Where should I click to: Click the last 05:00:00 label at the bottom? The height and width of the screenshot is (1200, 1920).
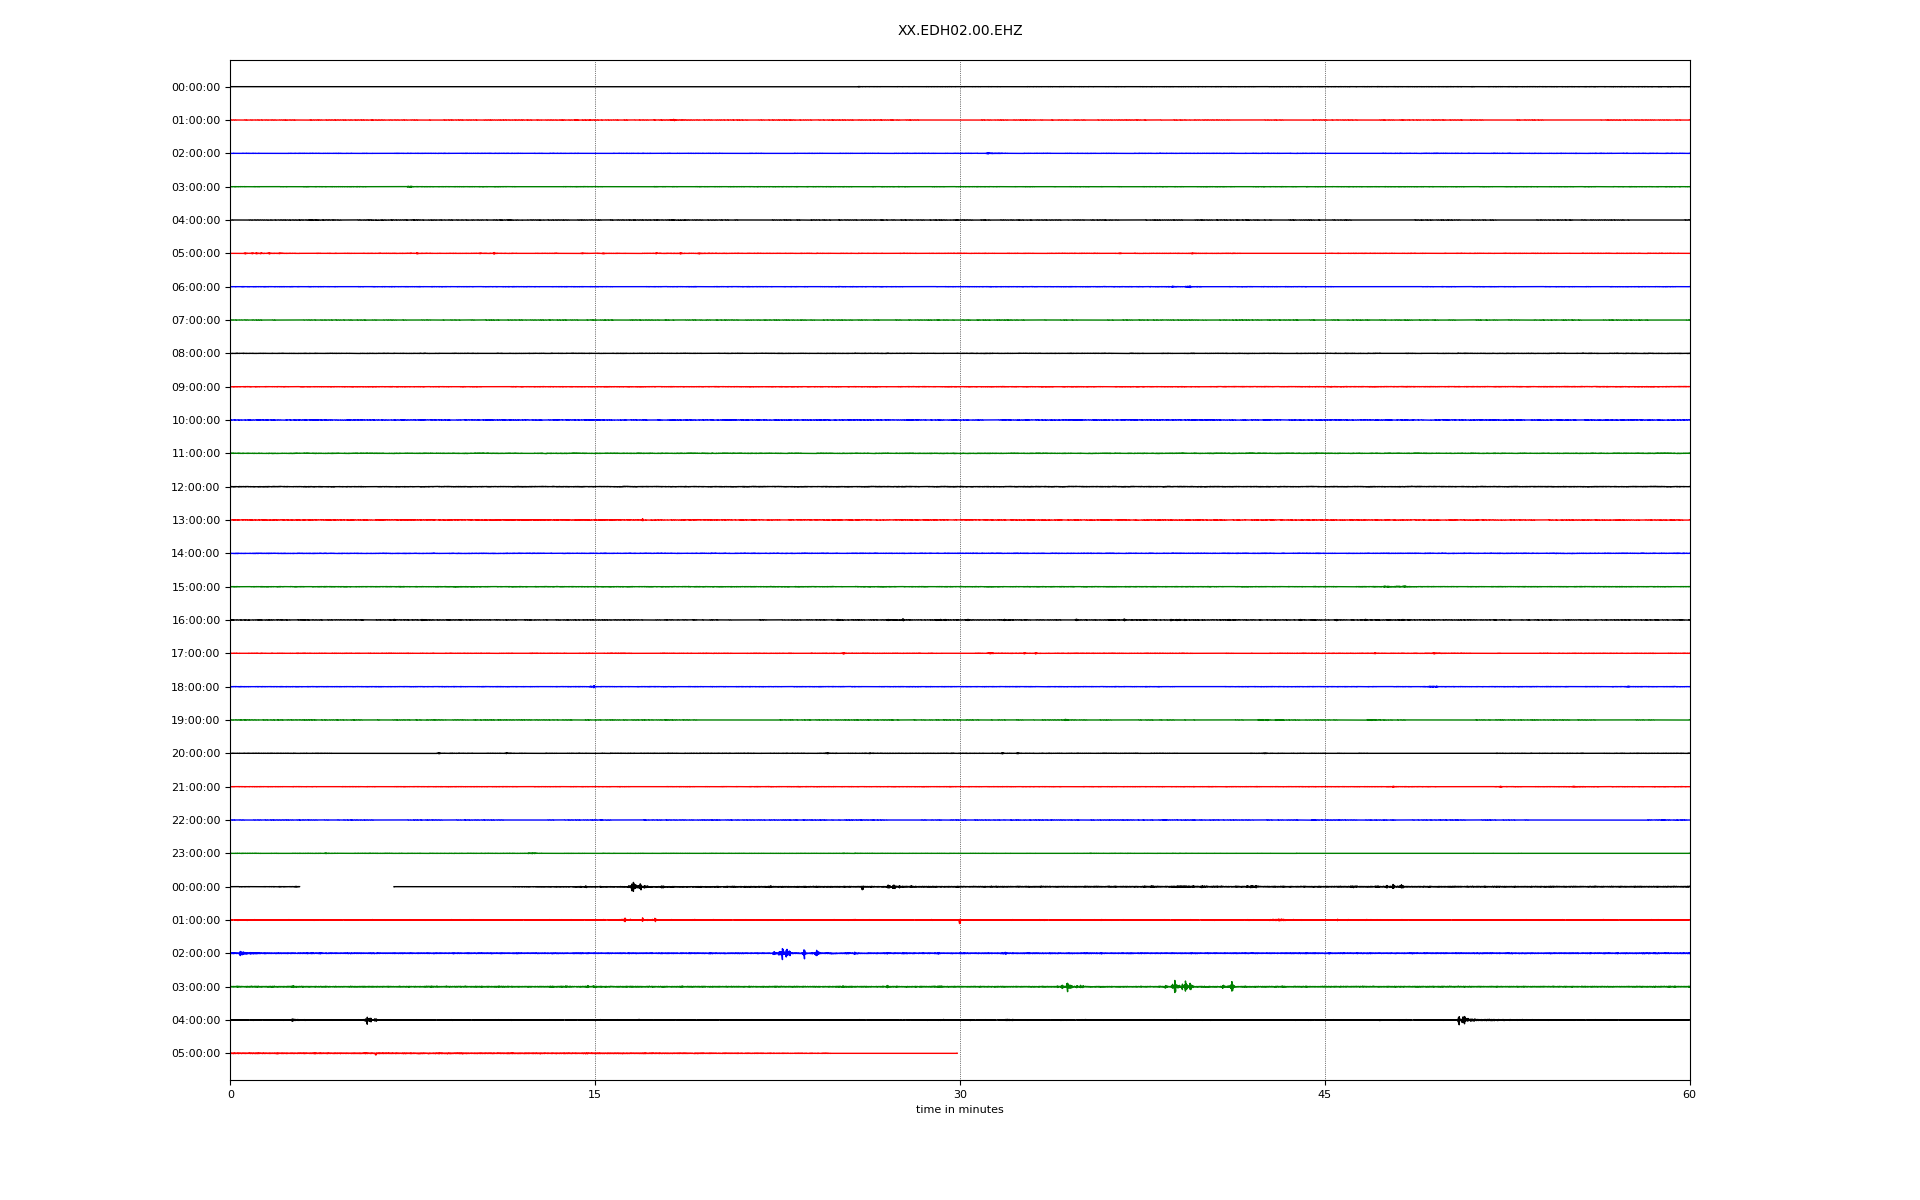(x=196, y=1053)
